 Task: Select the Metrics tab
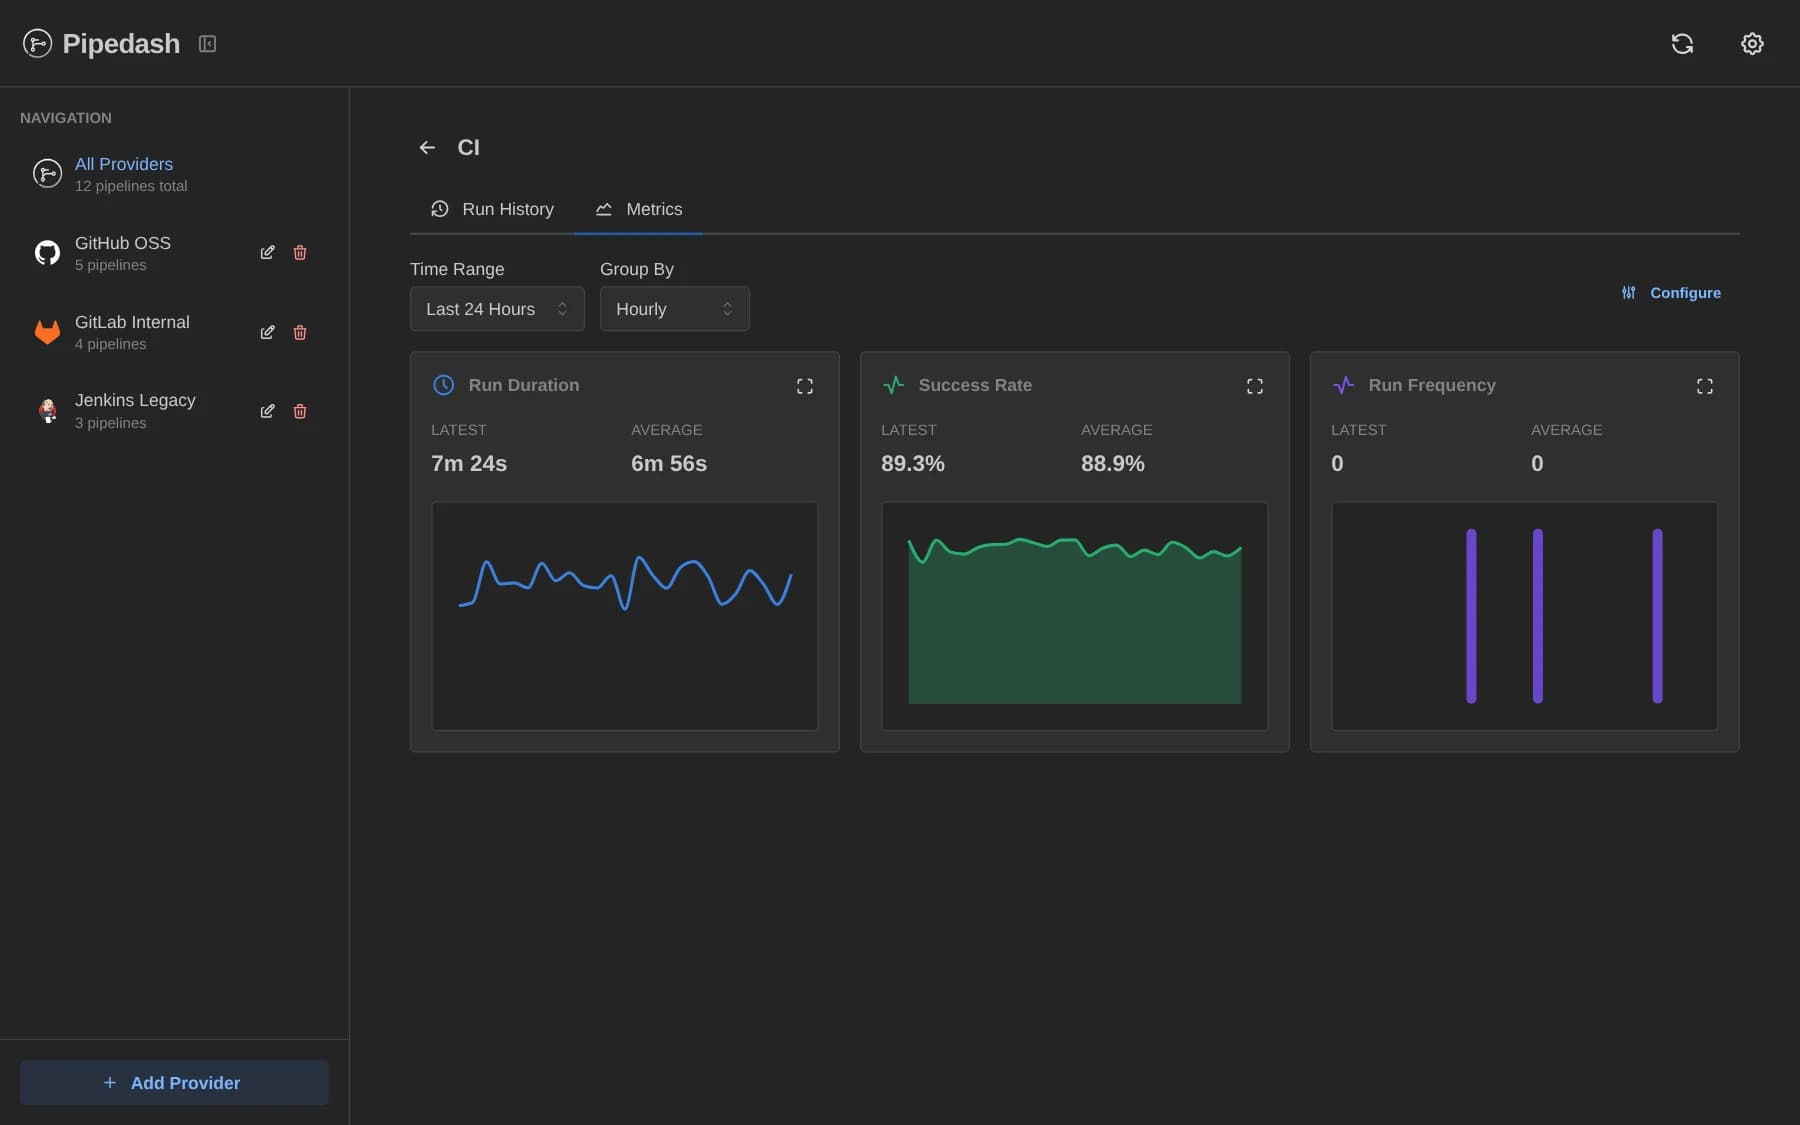[x=638, y=209]
